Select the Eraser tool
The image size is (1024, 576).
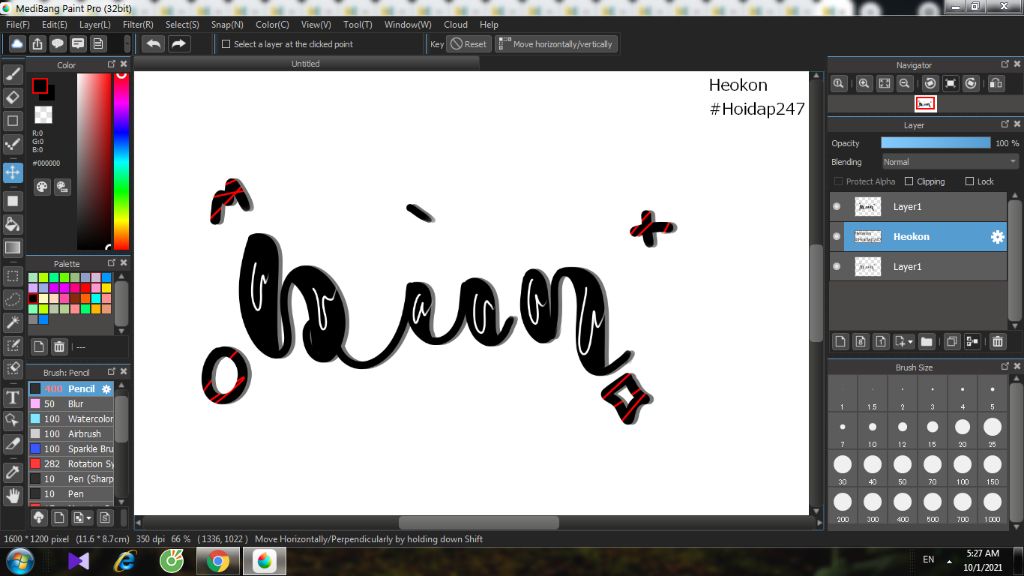(x=12, y=97)
